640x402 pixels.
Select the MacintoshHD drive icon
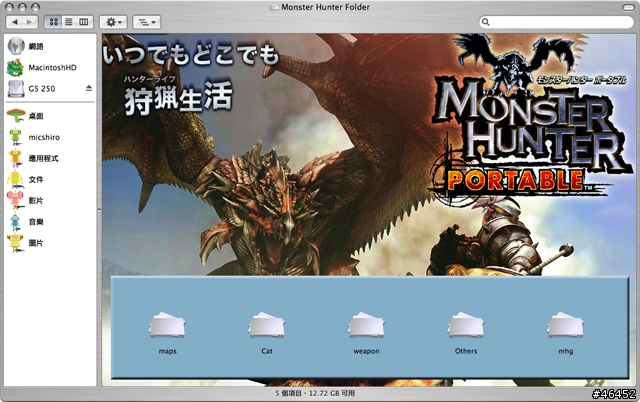(x=16, y=68)
